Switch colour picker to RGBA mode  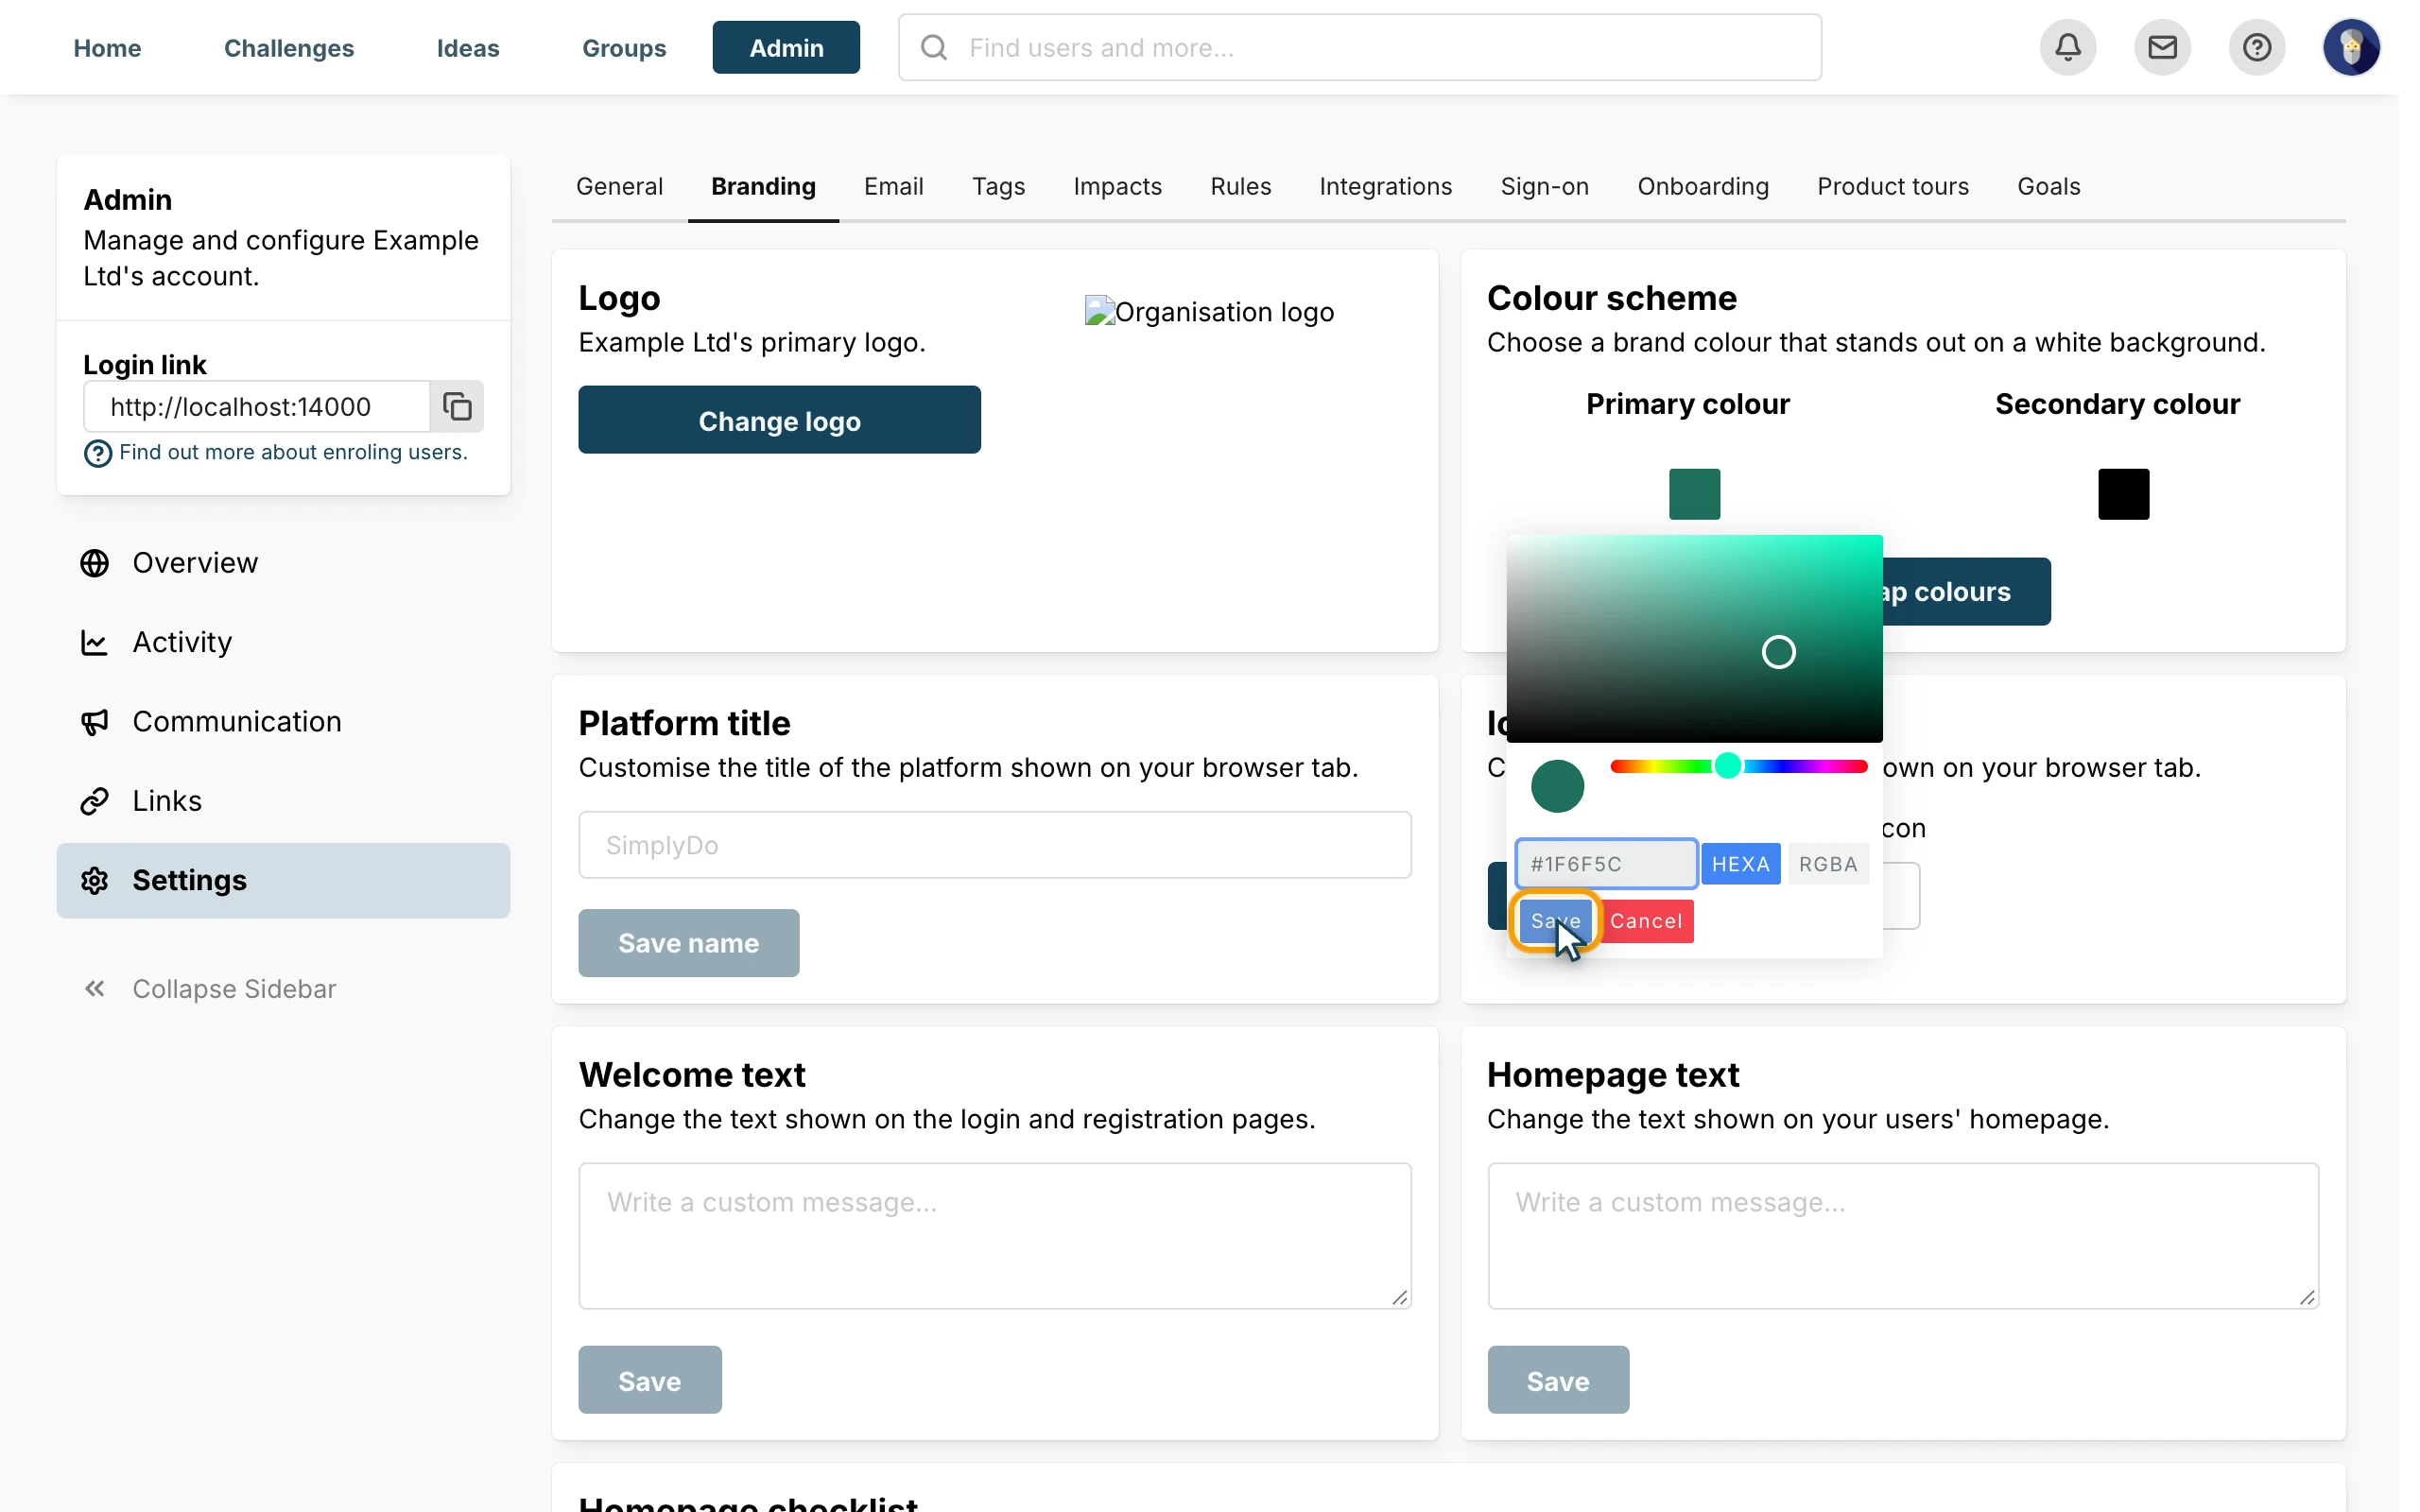coord(1828,864)
